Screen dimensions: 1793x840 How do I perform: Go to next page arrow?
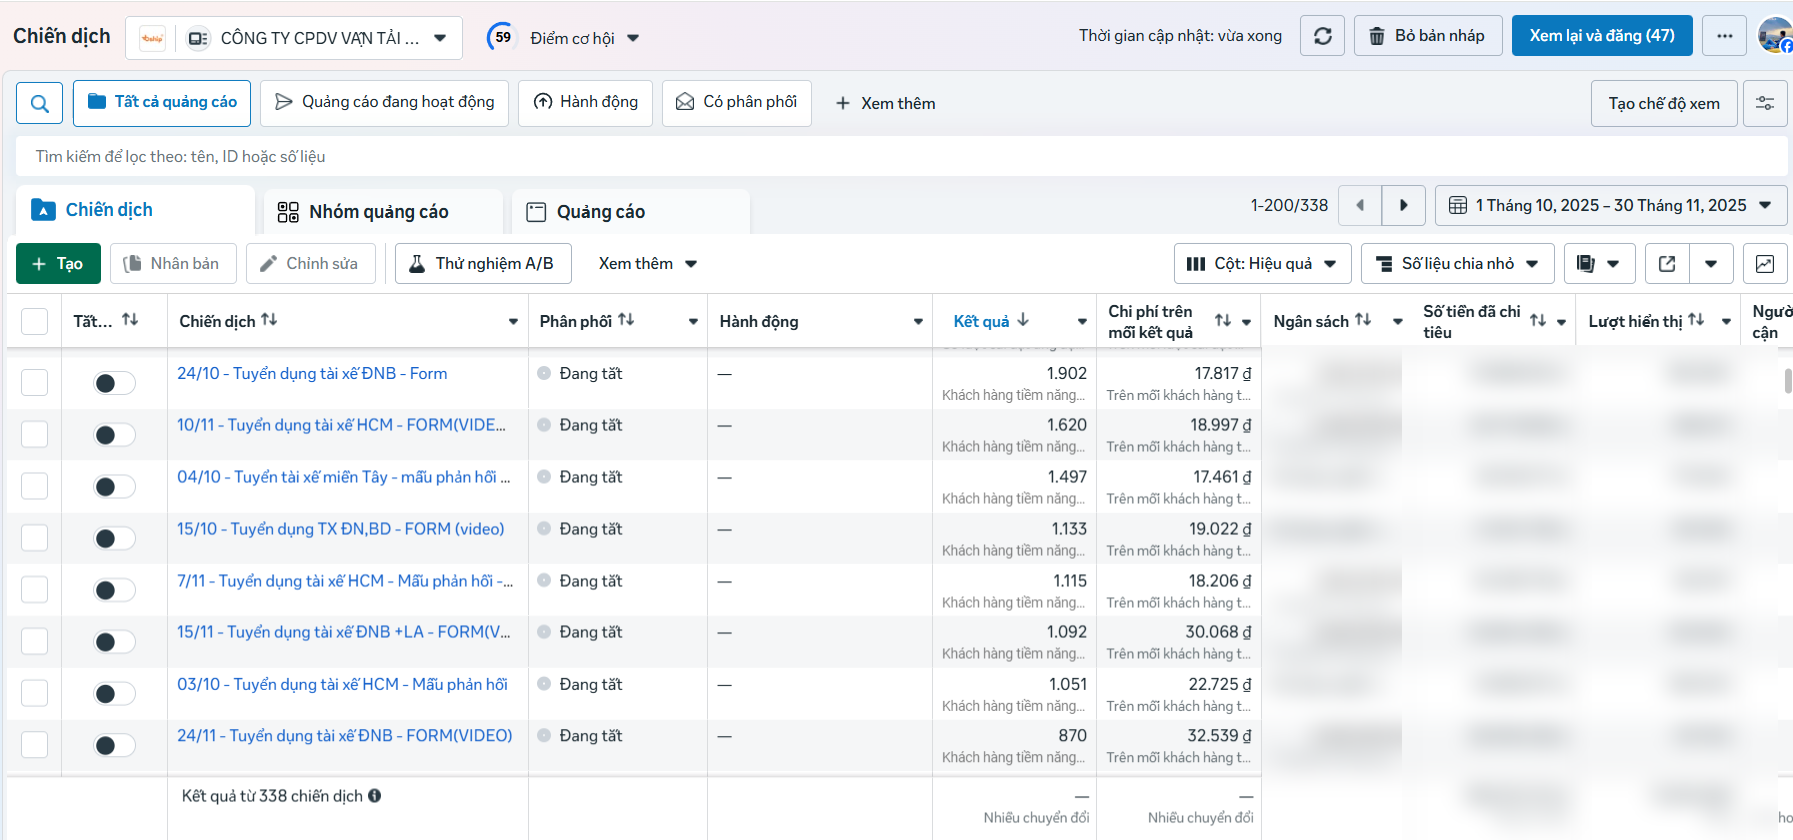(x=1403, y=205)
